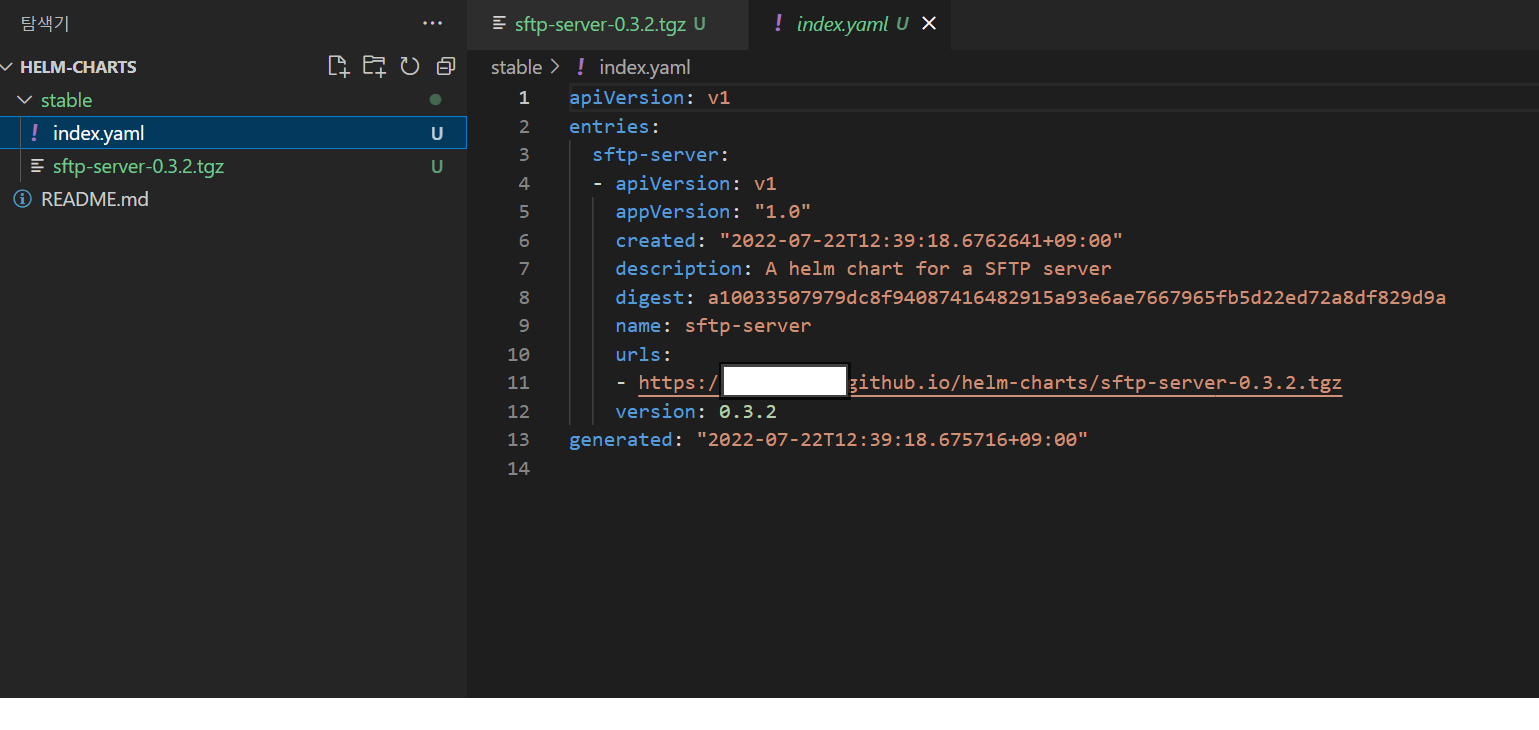Select the index.yaml editor tab
1539x730 pixels.
pyautogui.click(x=850, y=24)
